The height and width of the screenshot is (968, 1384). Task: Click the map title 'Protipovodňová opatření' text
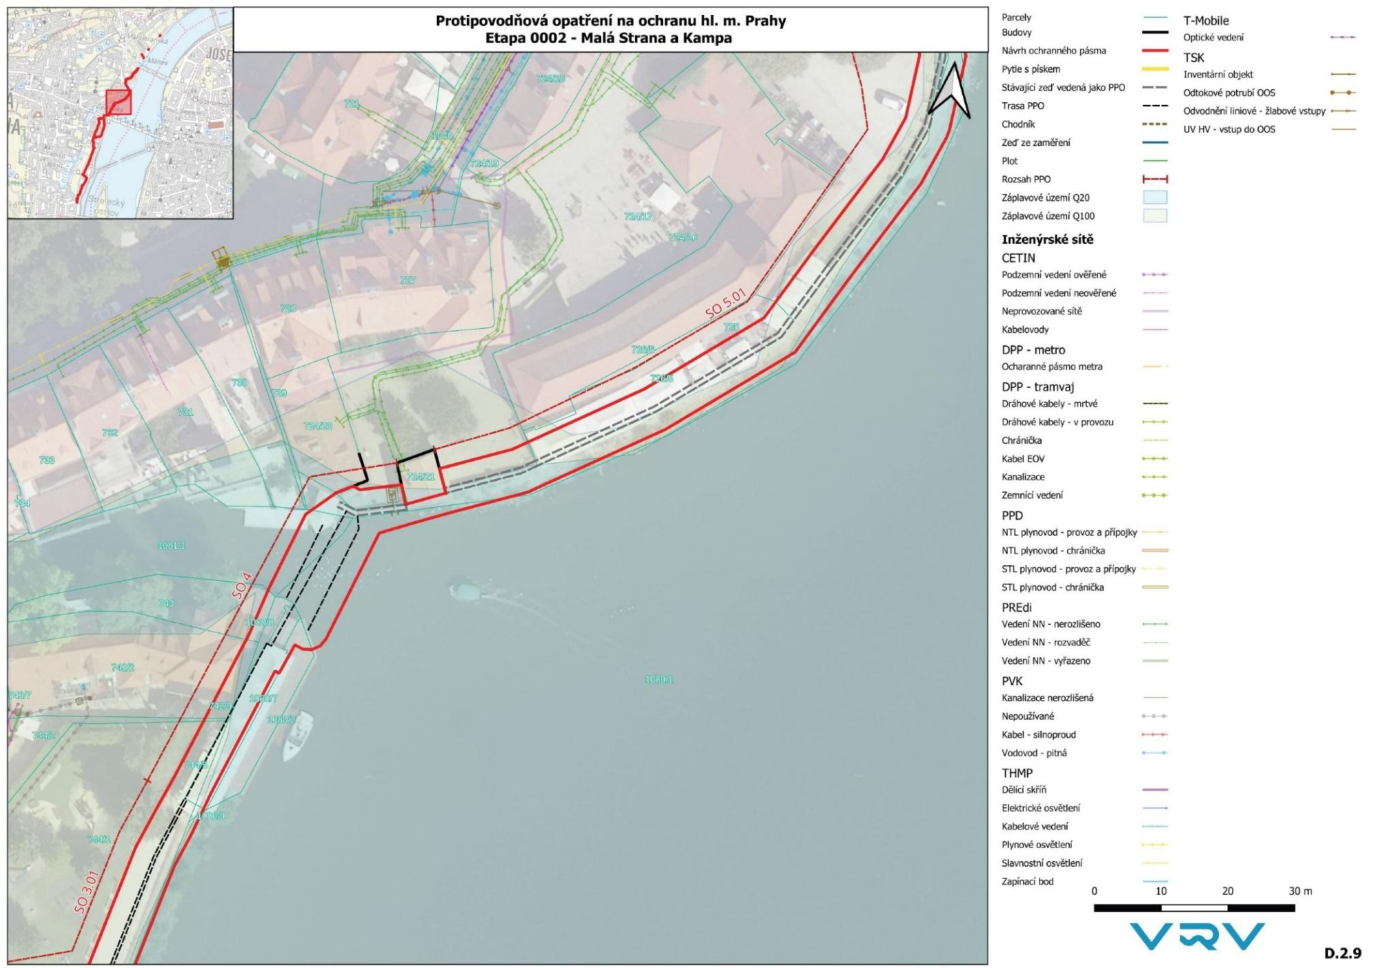[610, 21]
